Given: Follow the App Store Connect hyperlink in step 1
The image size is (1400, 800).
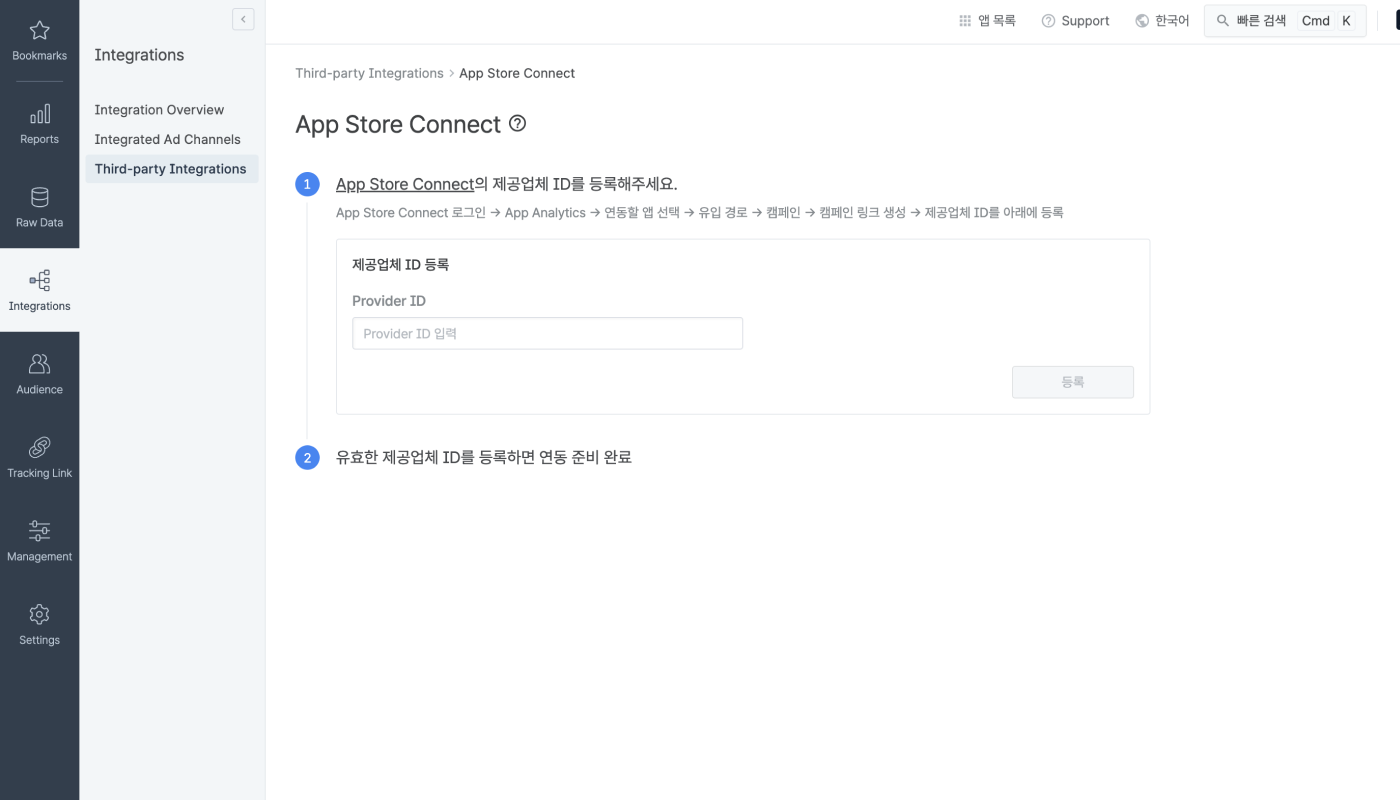Looking at the screenshot, I should coord(405,184).
